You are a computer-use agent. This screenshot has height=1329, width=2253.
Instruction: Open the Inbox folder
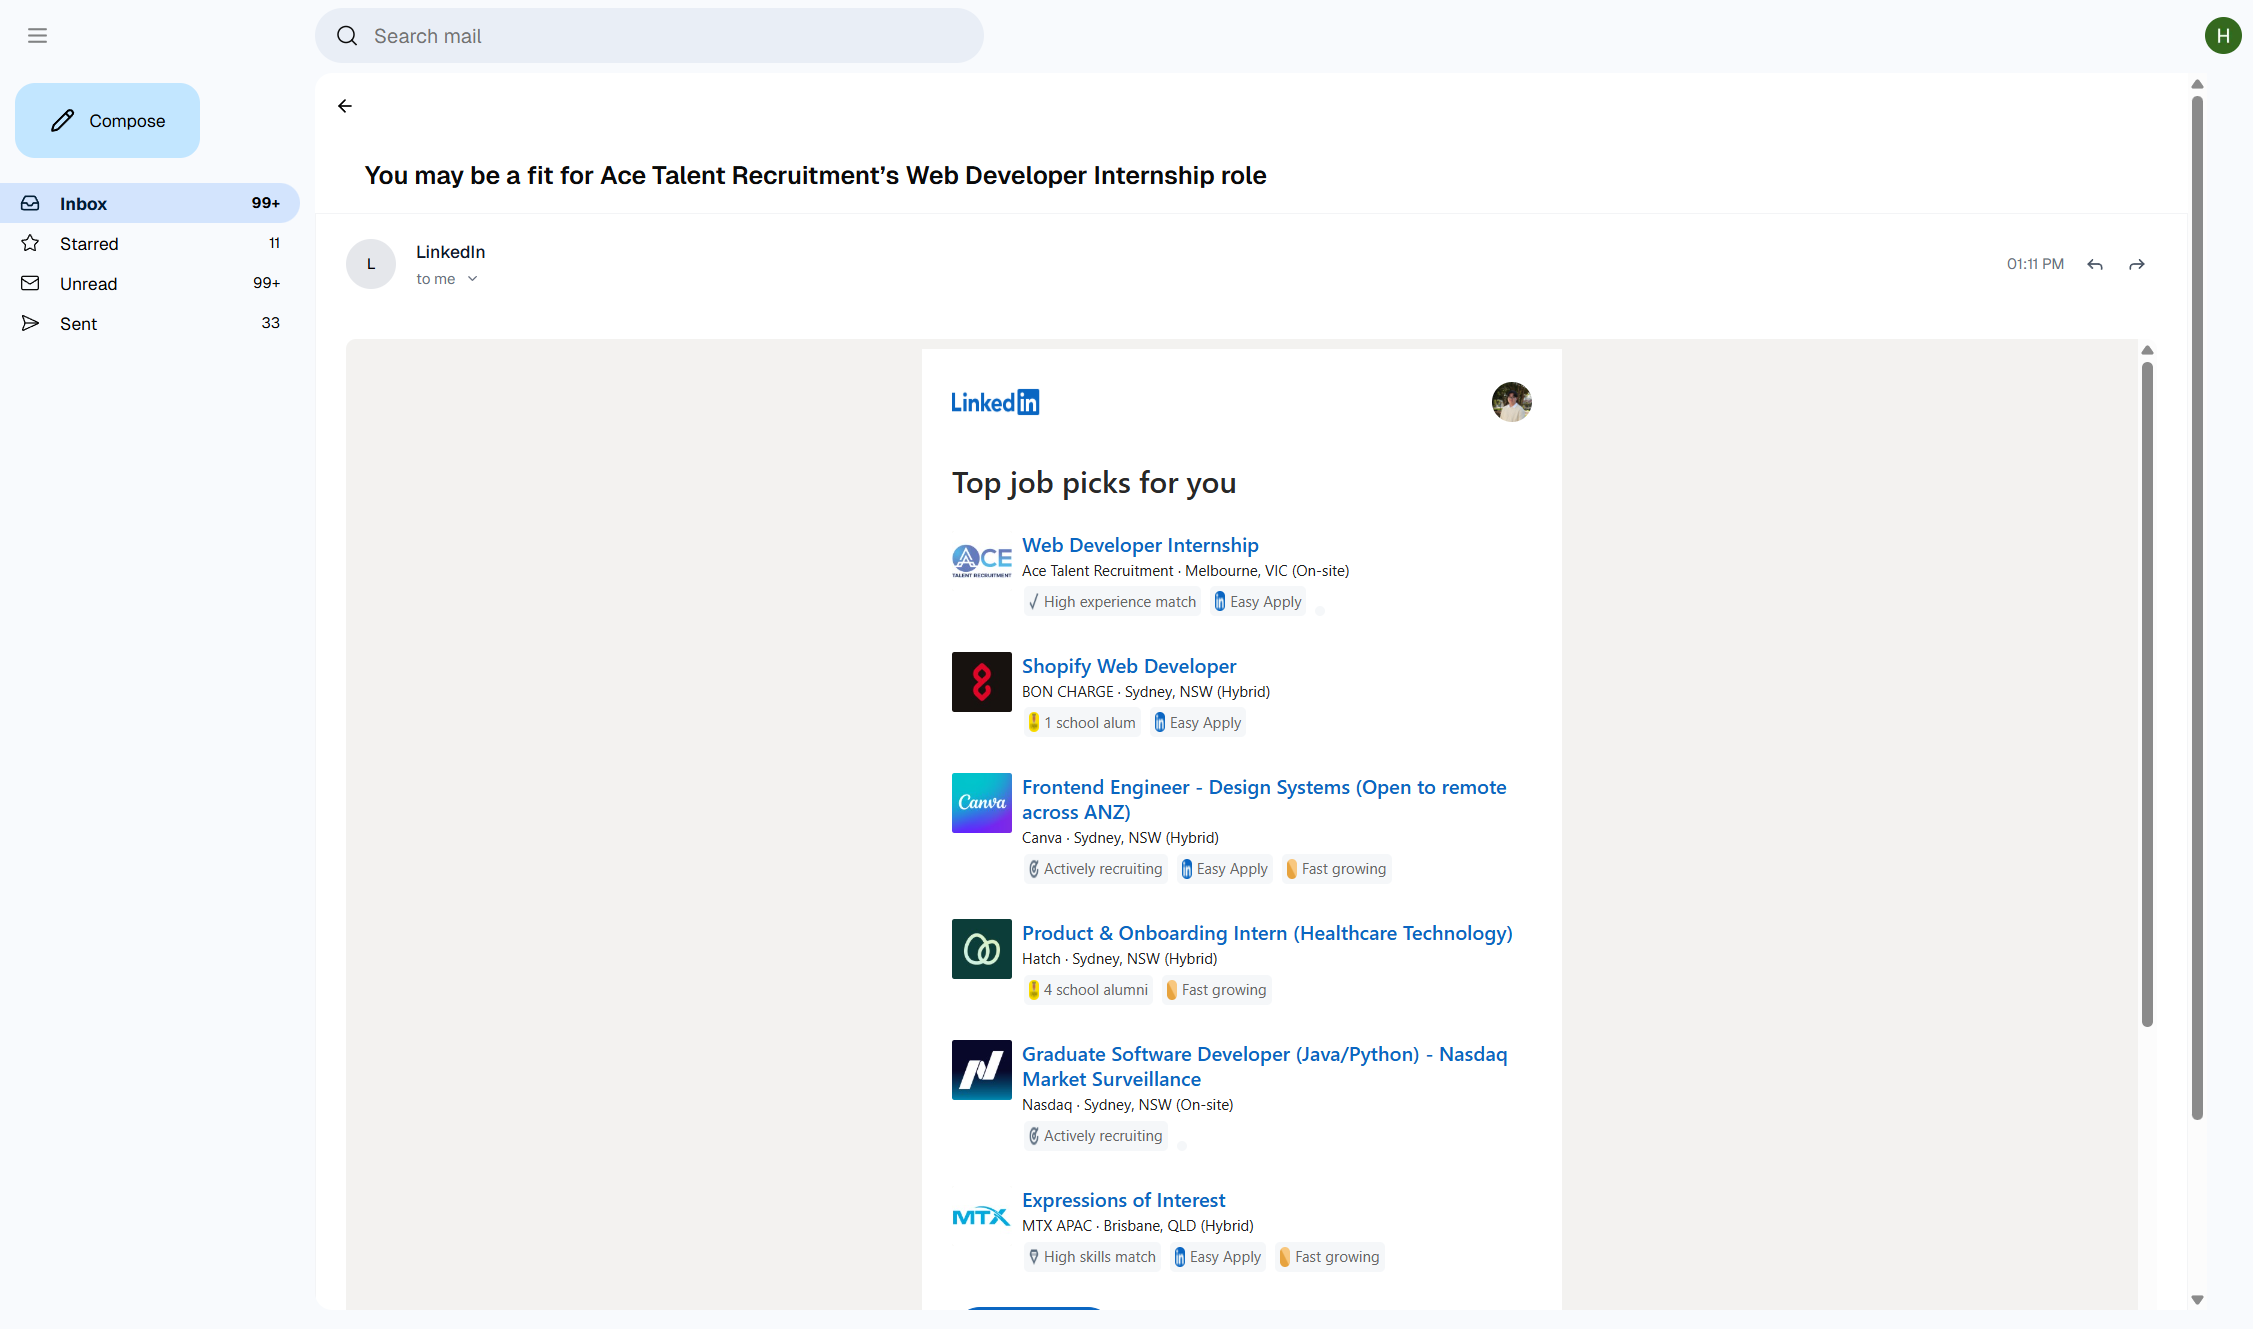pyautogui.click(x=150, y=203)
